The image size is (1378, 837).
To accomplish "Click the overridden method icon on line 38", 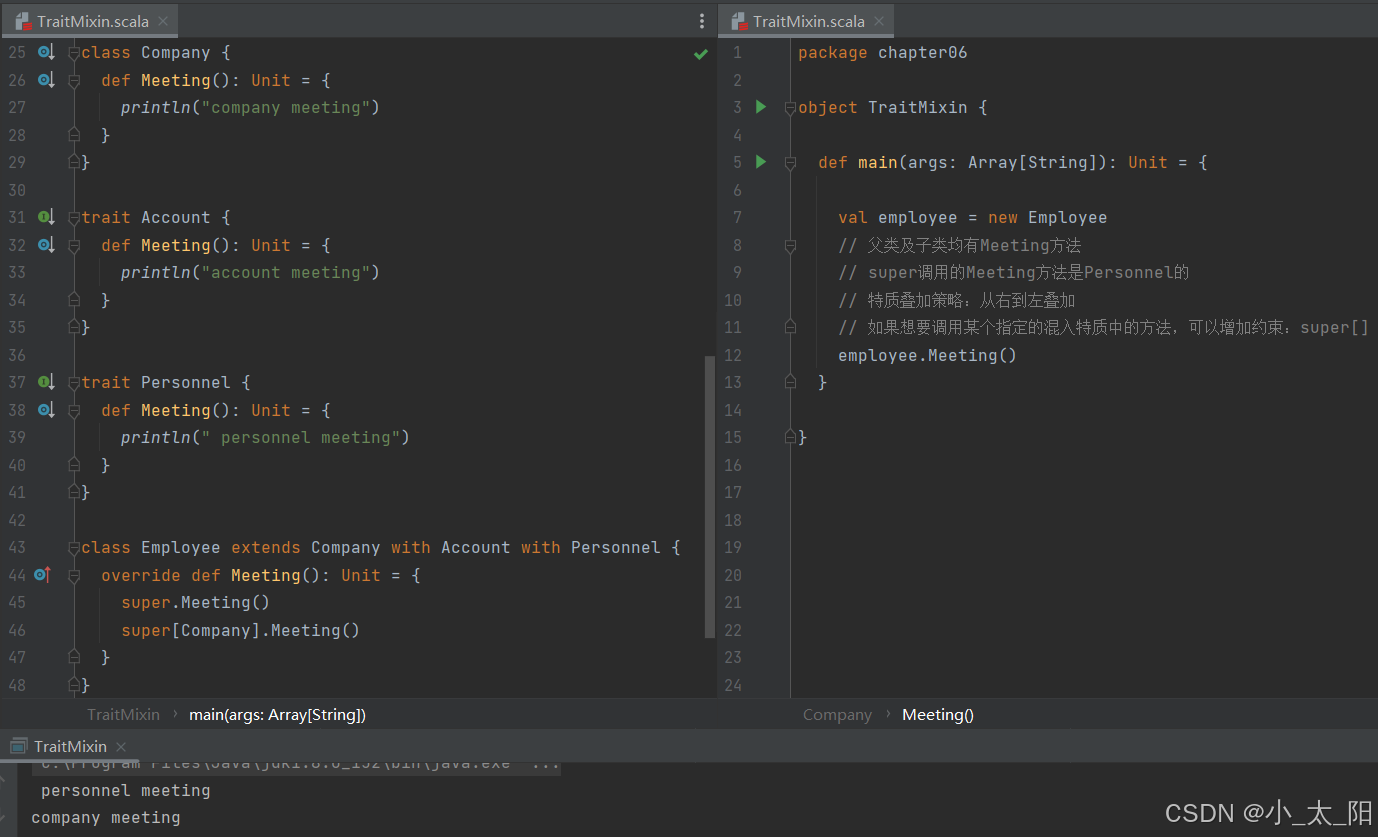I will [x=45, y=410].
